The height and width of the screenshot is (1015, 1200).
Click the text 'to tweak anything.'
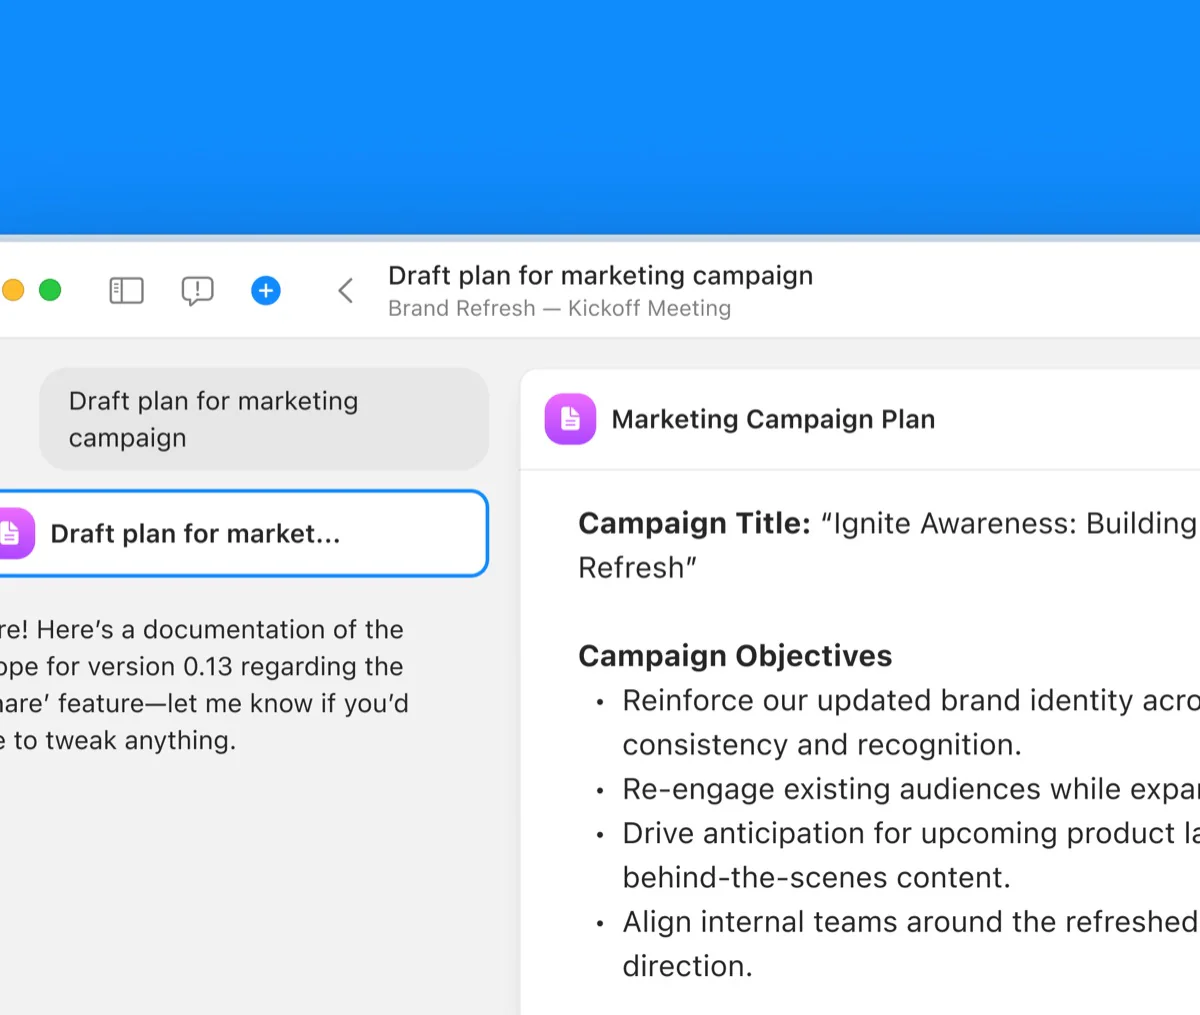(124, 741)
